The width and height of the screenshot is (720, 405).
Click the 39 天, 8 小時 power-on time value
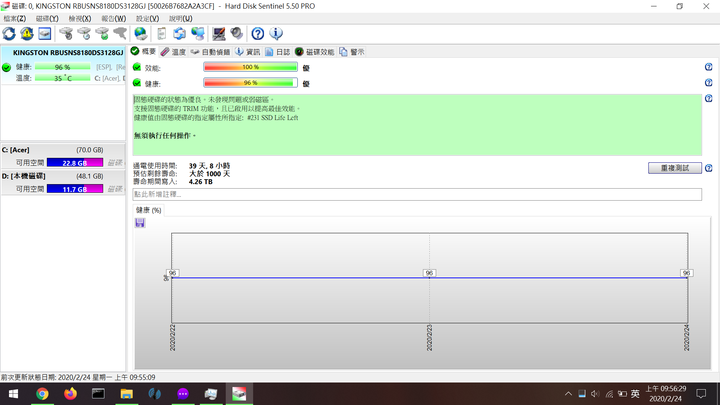click(x=209, y=166)
